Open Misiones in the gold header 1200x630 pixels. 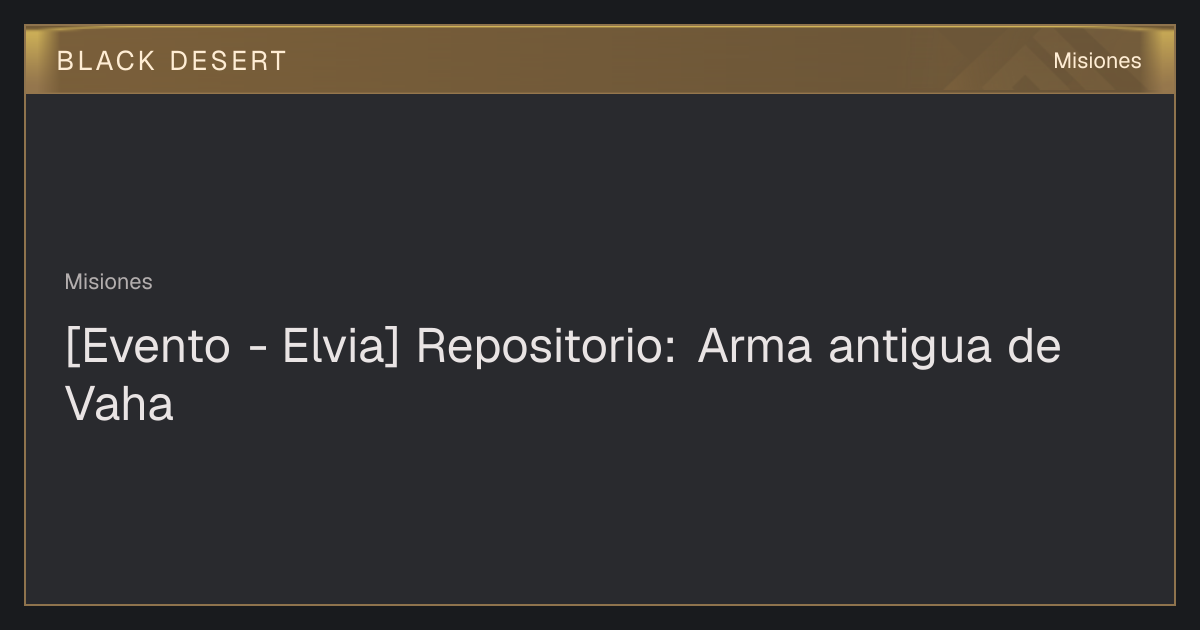click(1097, 61)
